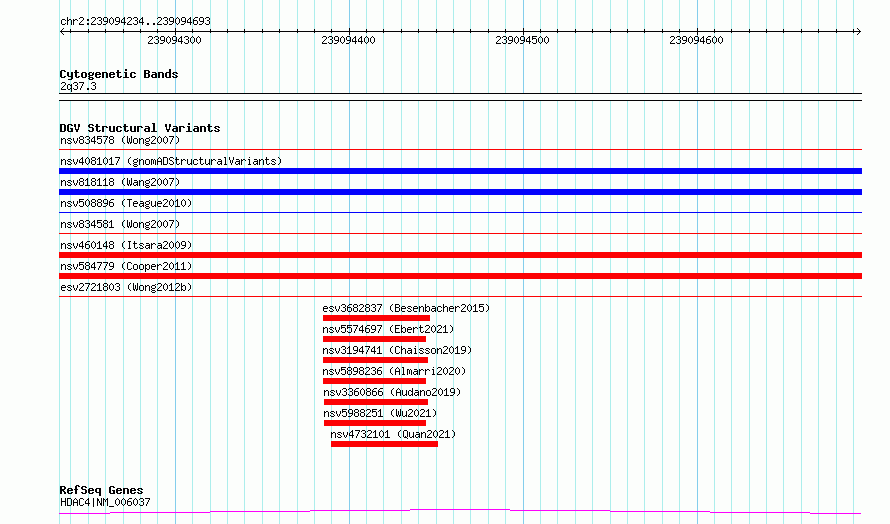This screenshot has width=890, height=524.
Task: Click the nsv834578 (Wong2007) variant label
Action: tap(120, 140)
